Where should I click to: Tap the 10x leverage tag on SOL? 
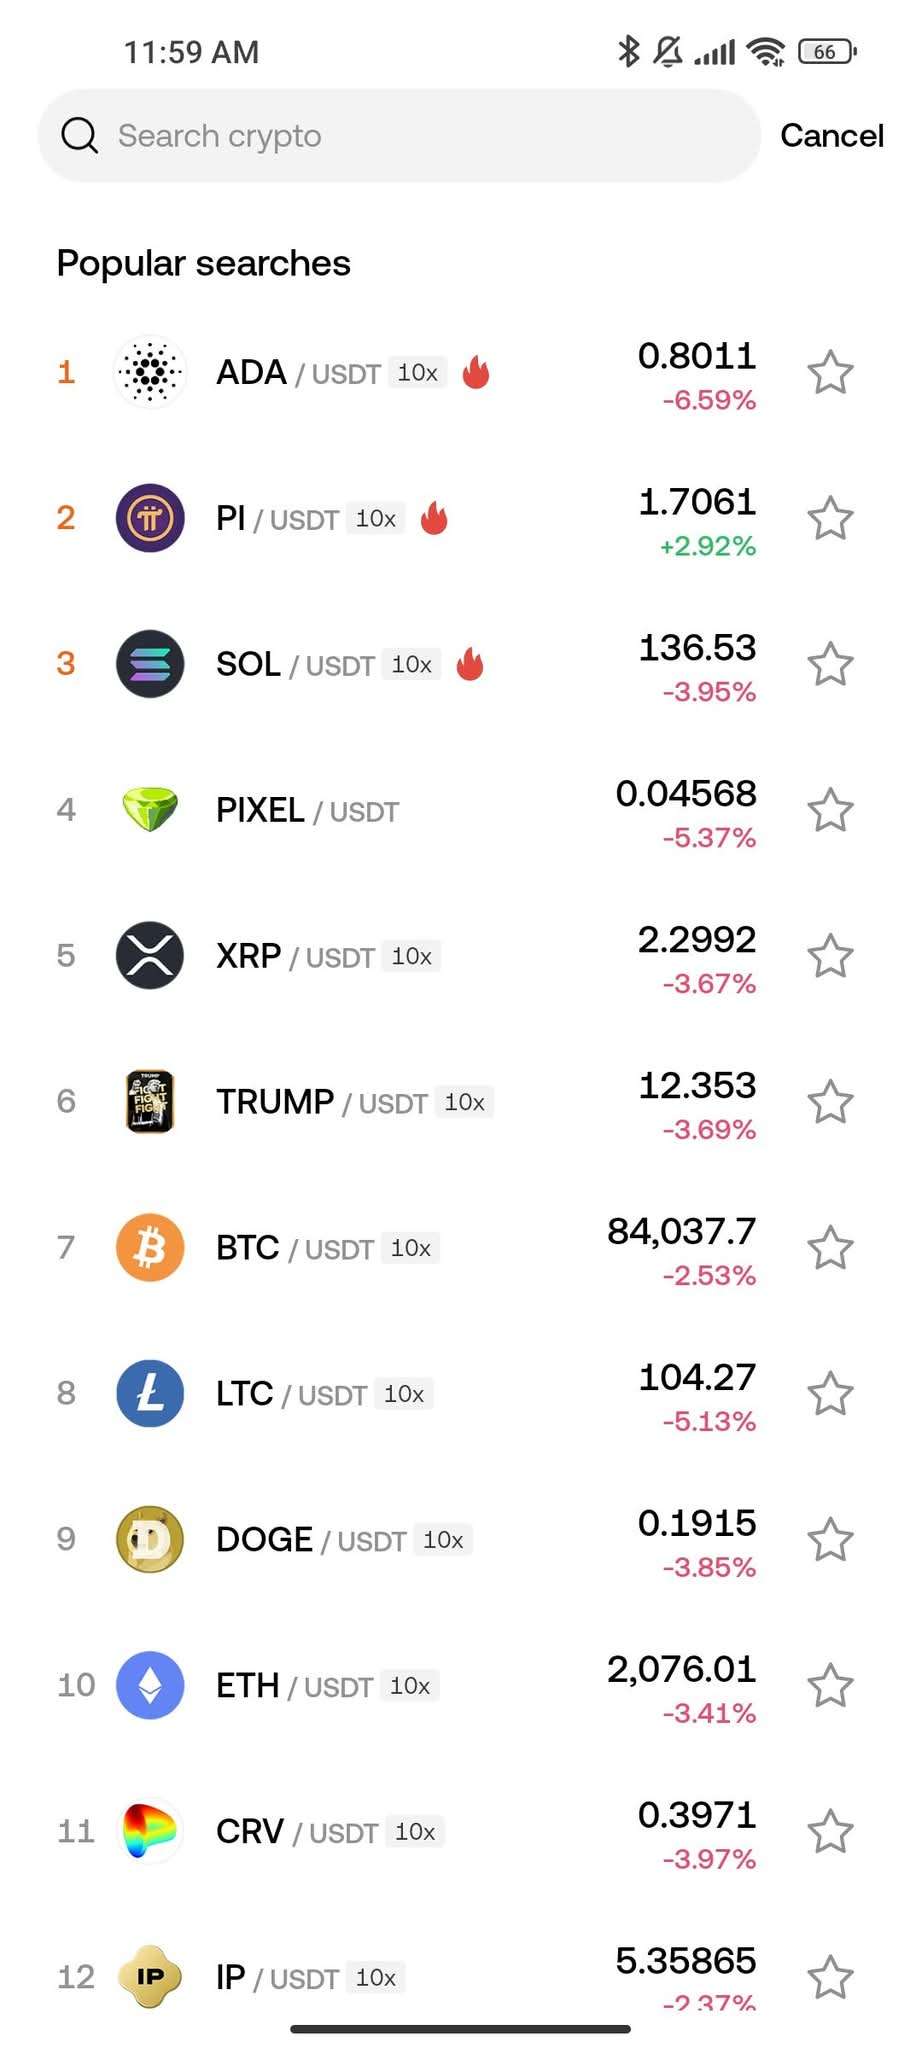[x=412, y=665]
